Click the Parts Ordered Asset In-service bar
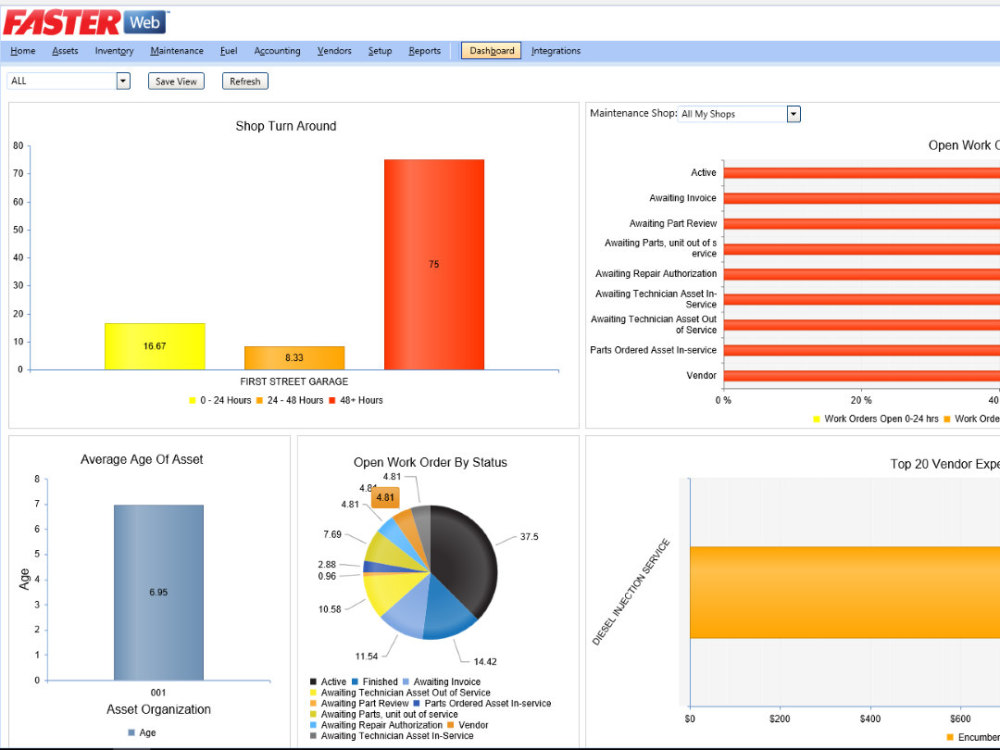Screen dimensions: 1000x750 (862, 350)
